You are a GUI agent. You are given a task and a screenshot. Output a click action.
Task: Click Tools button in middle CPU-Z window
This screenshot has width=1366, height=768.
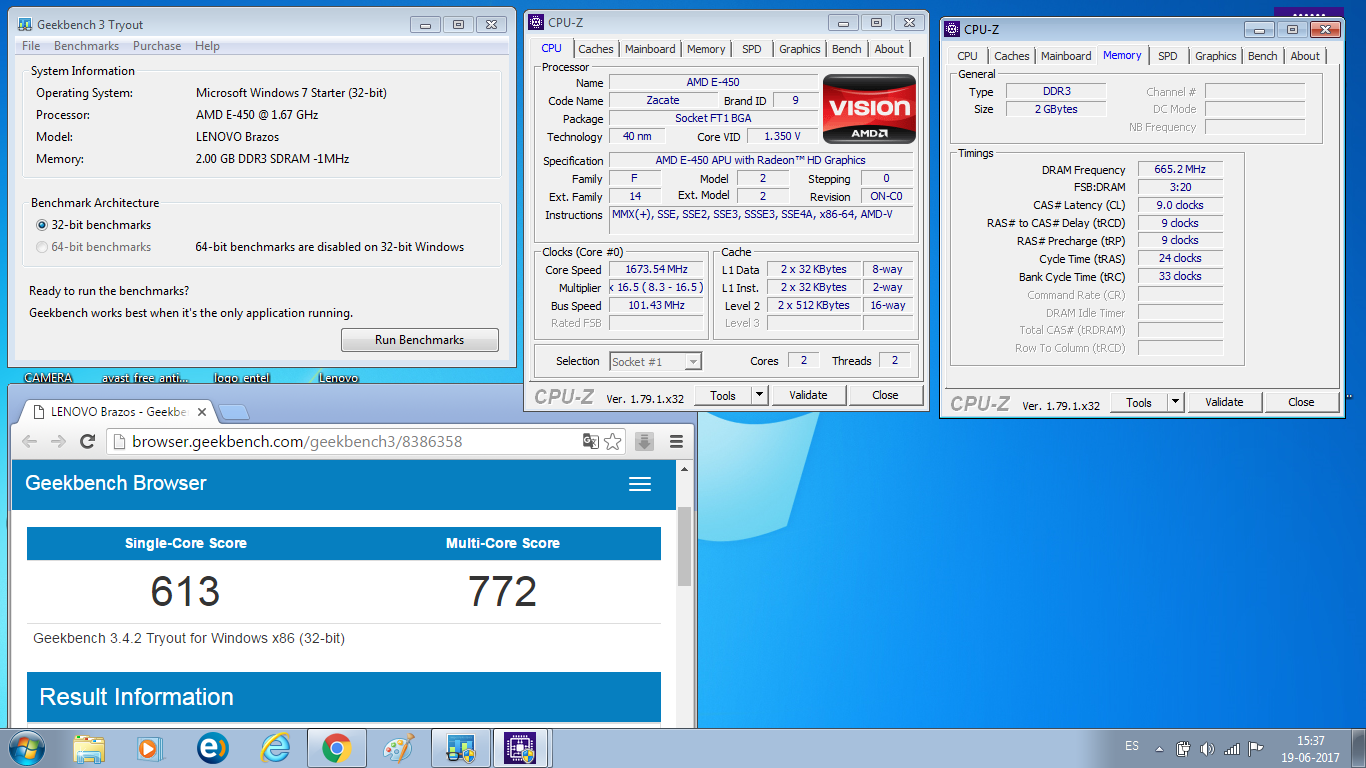pos(723,395)
